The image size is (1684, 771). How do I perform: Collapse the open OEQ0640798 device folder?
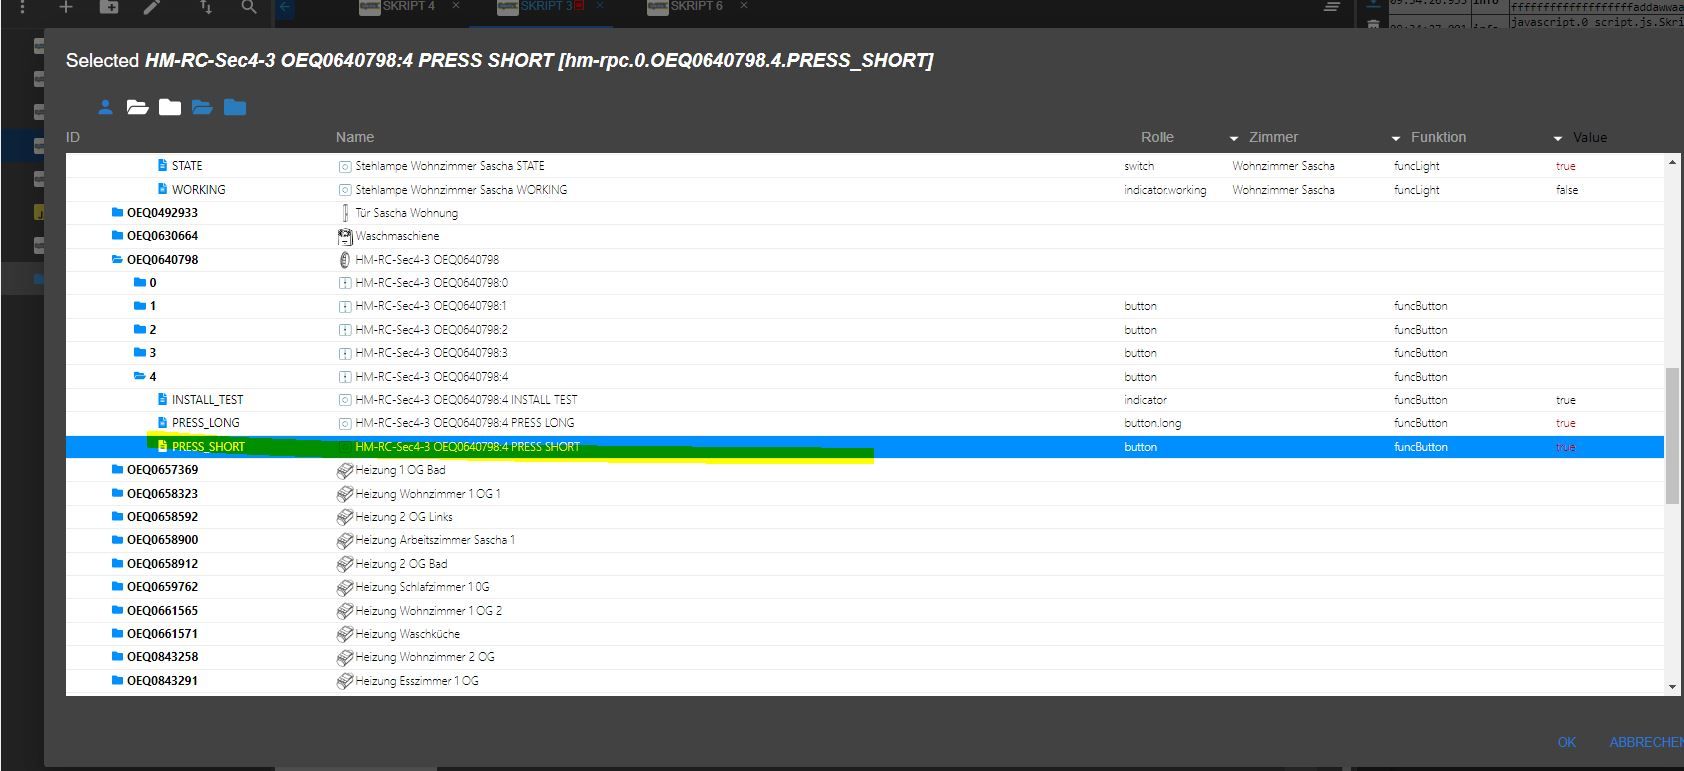(x=117, y=260)
